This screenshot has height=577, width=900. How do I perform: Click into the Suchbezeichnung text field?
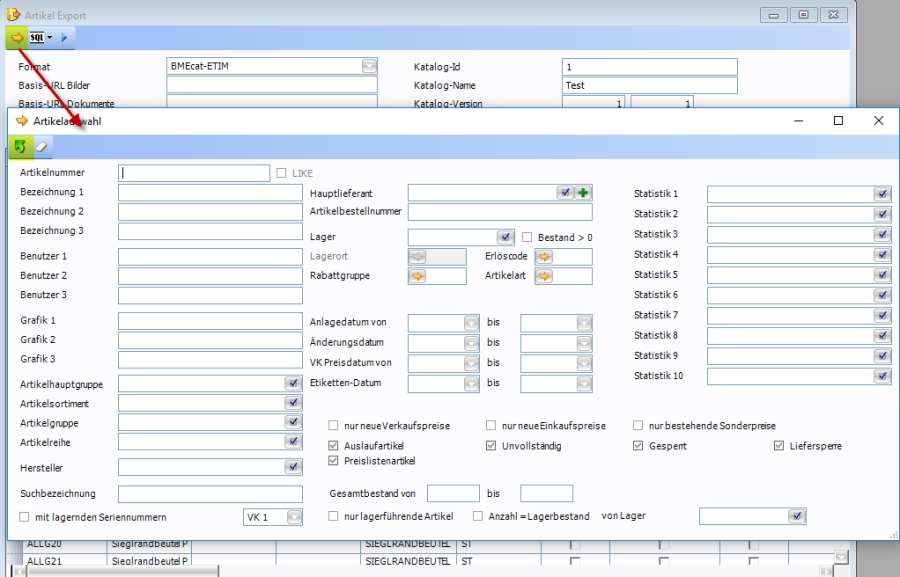click(x=210, y=494)
